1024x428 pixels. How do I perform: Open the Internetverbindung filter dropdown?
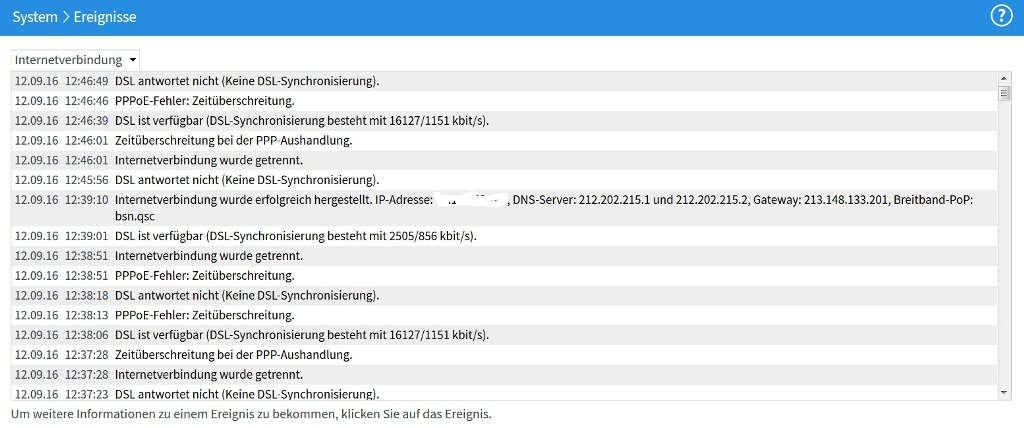click(76, 60)
